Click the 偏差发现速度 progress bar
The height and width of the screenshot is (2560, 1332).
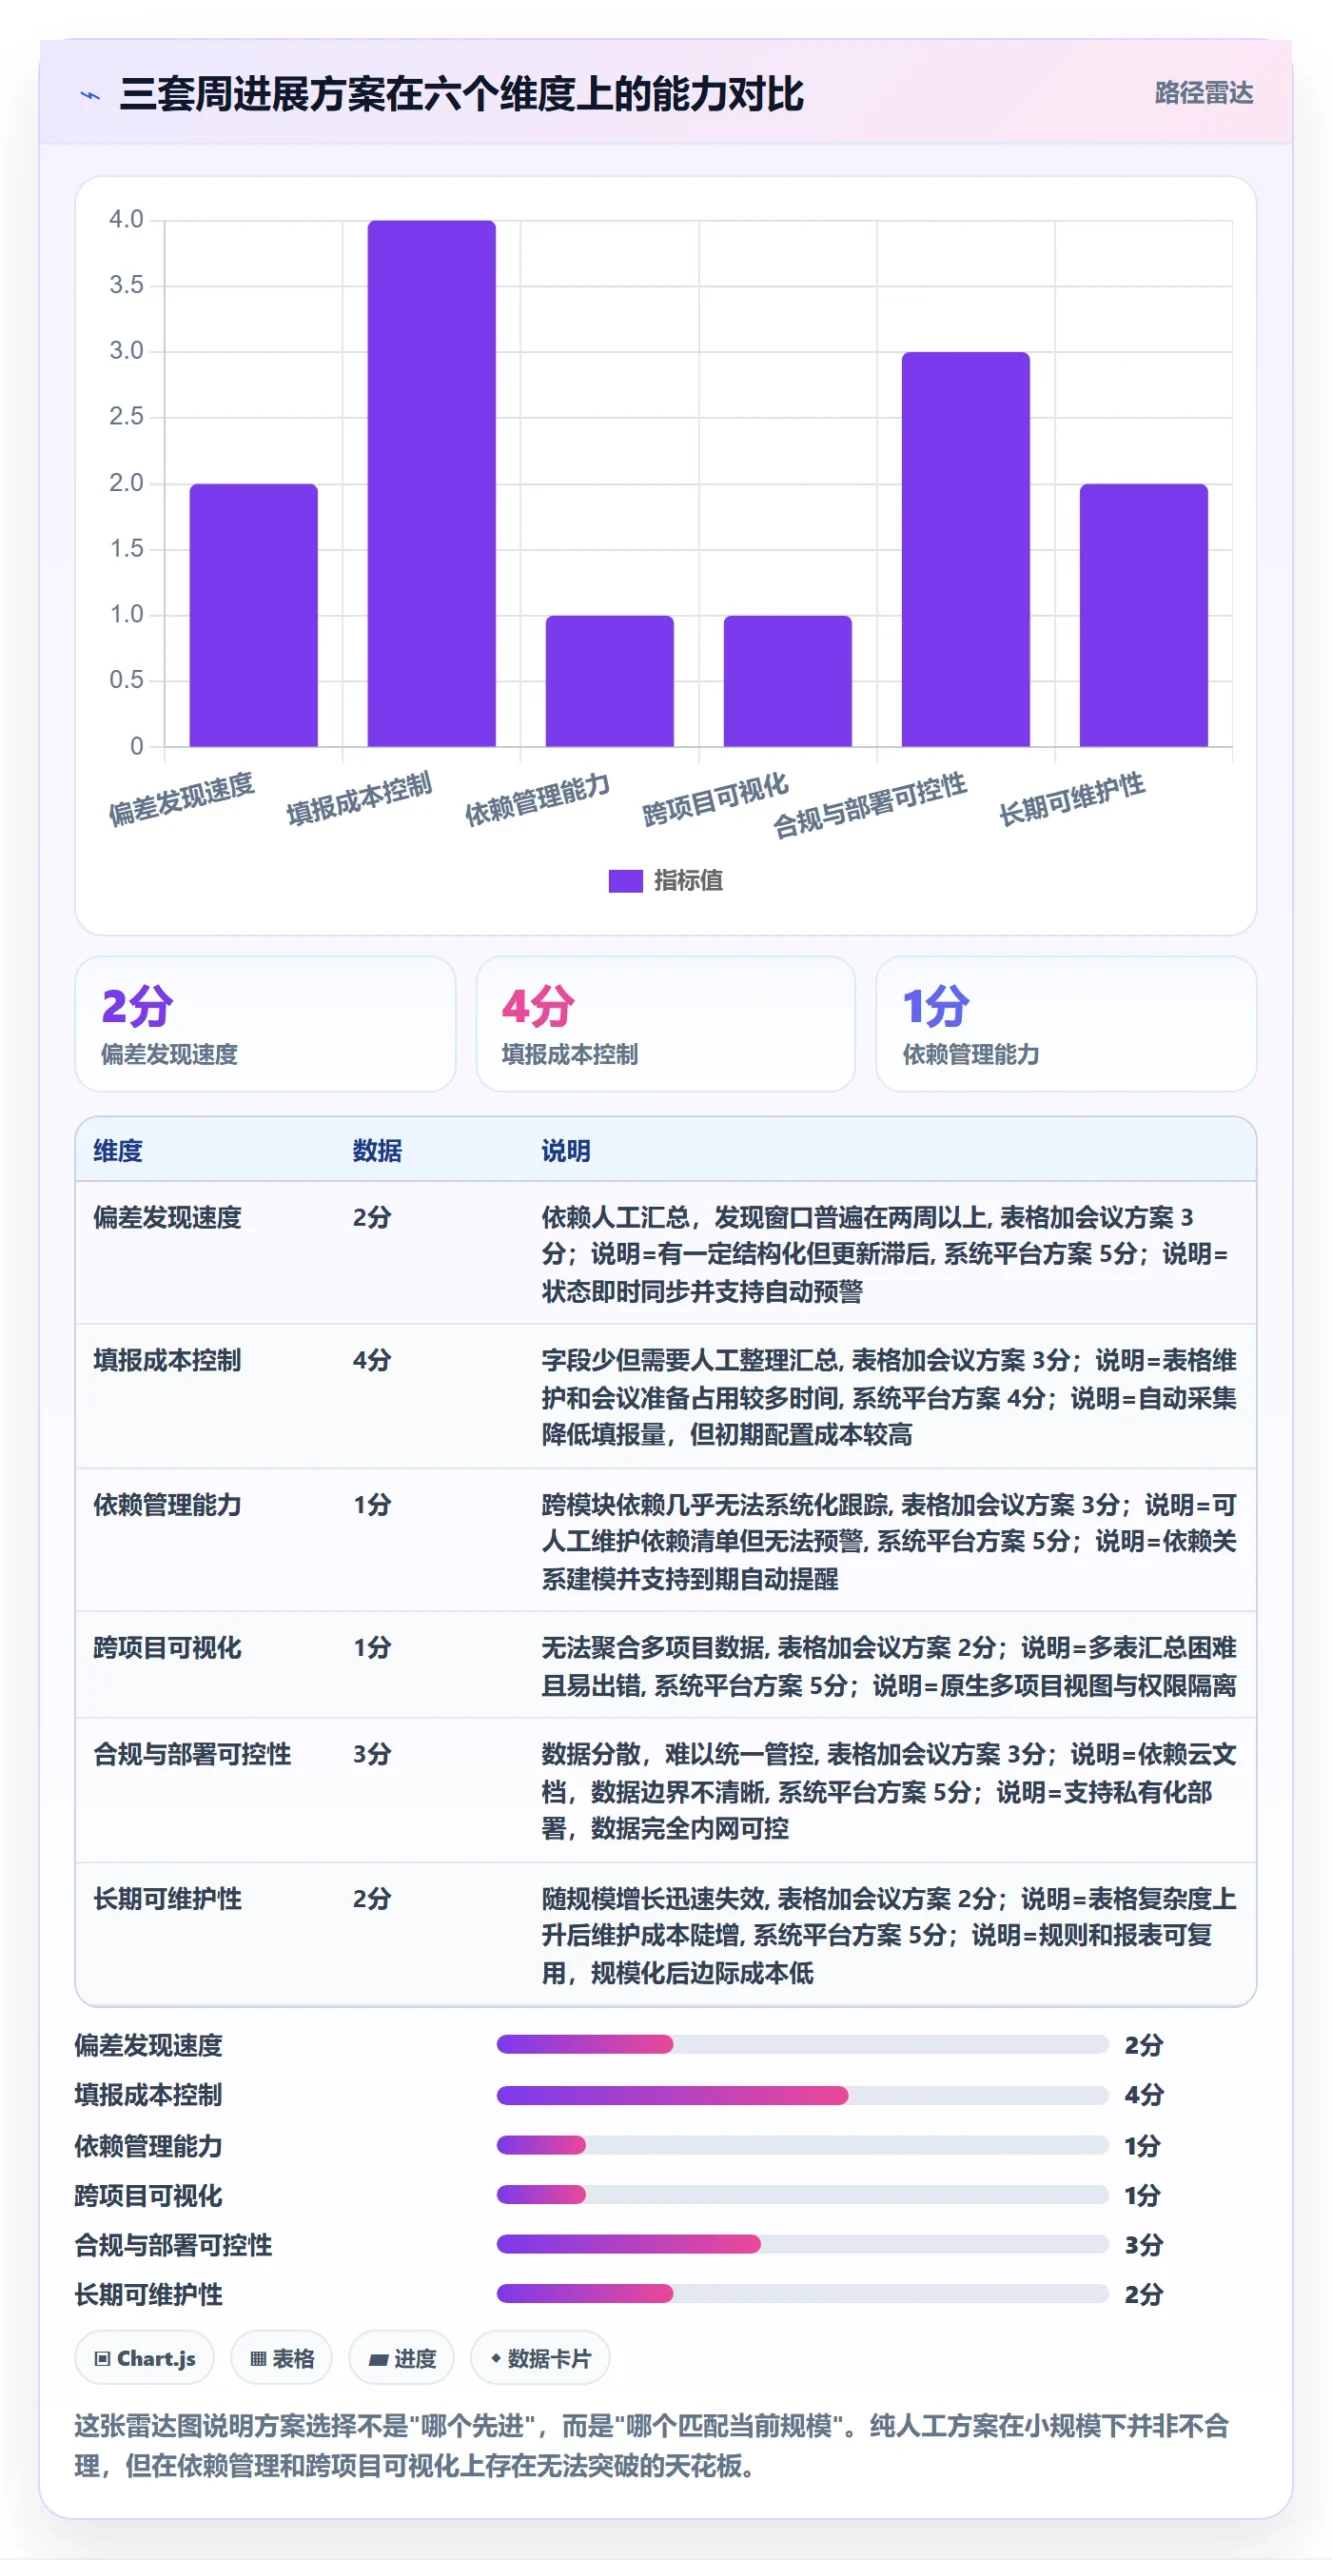[802, 2044]
